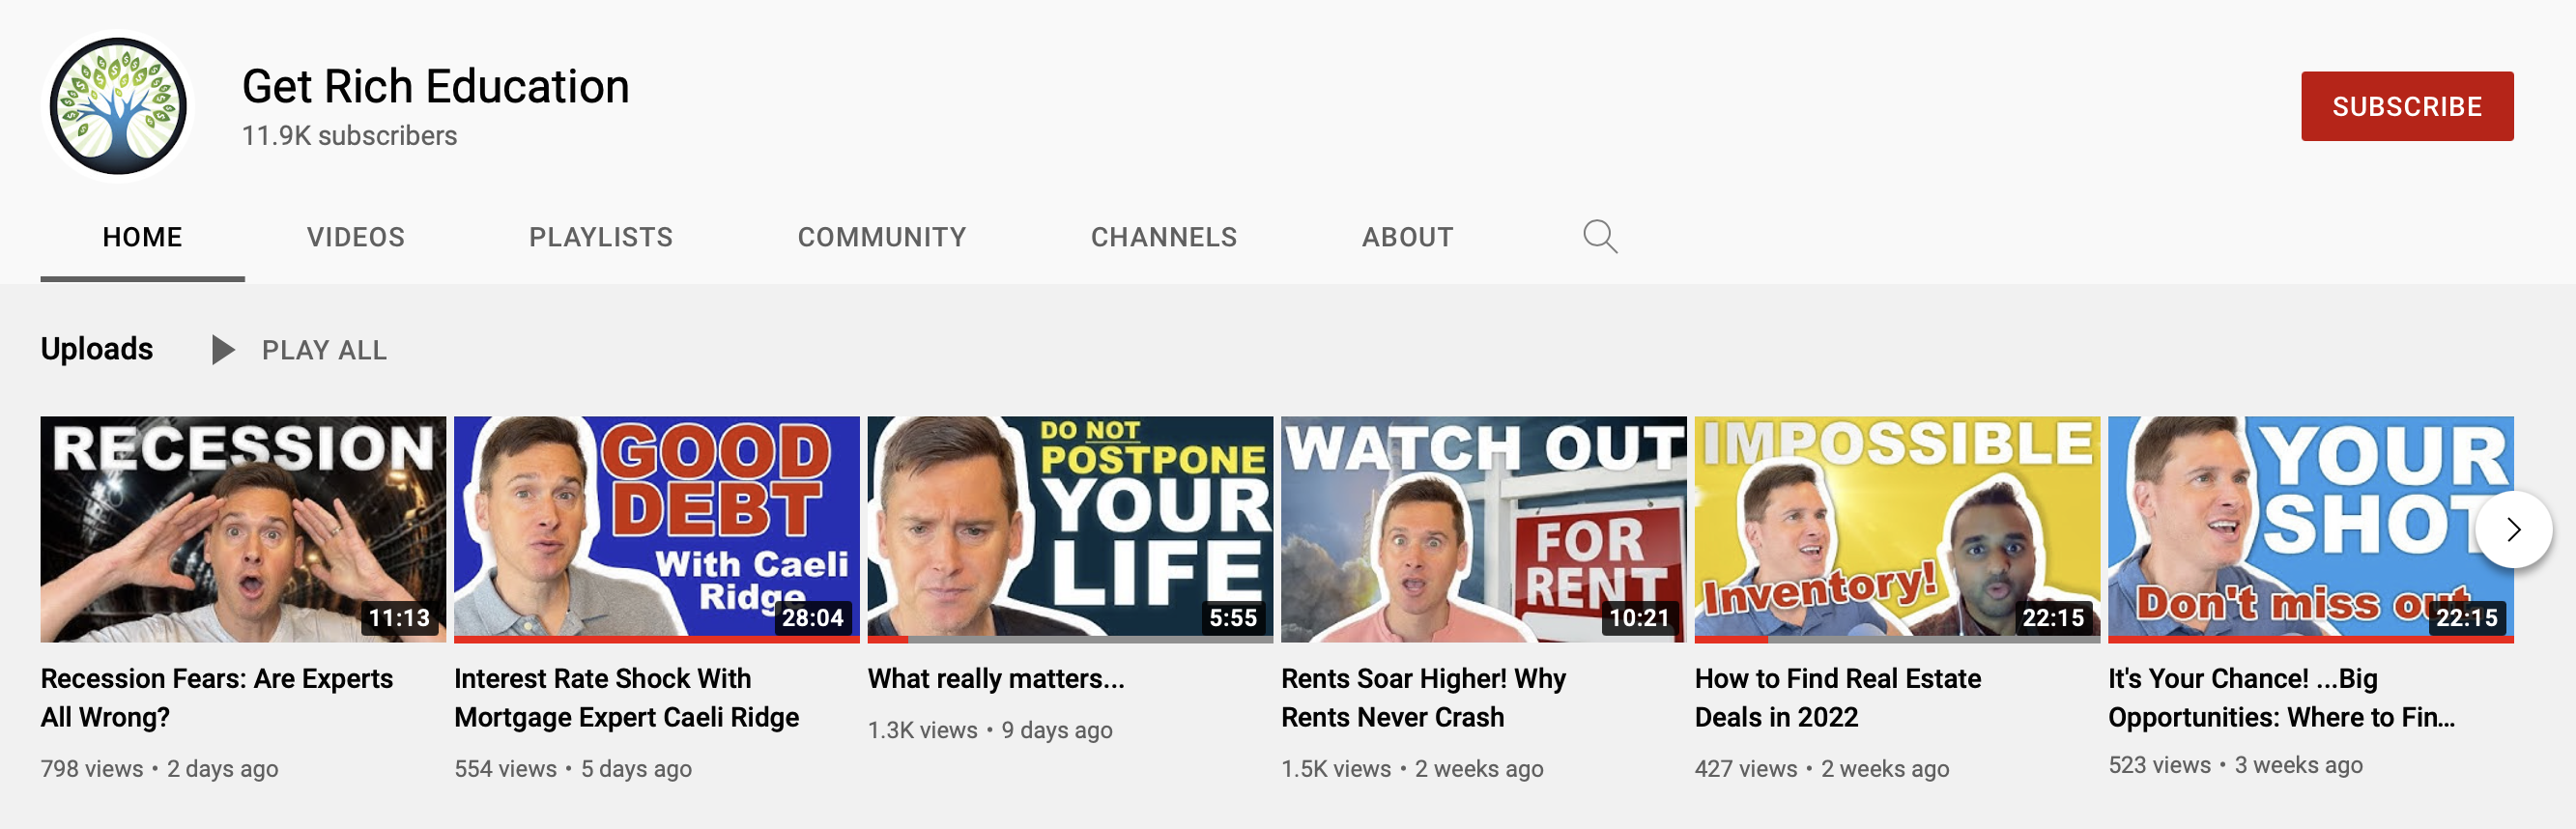2576x829 pixels.
Task: Open 'Recession Fears: Are Experts All Wrong?' title
Action: (216, 697)
